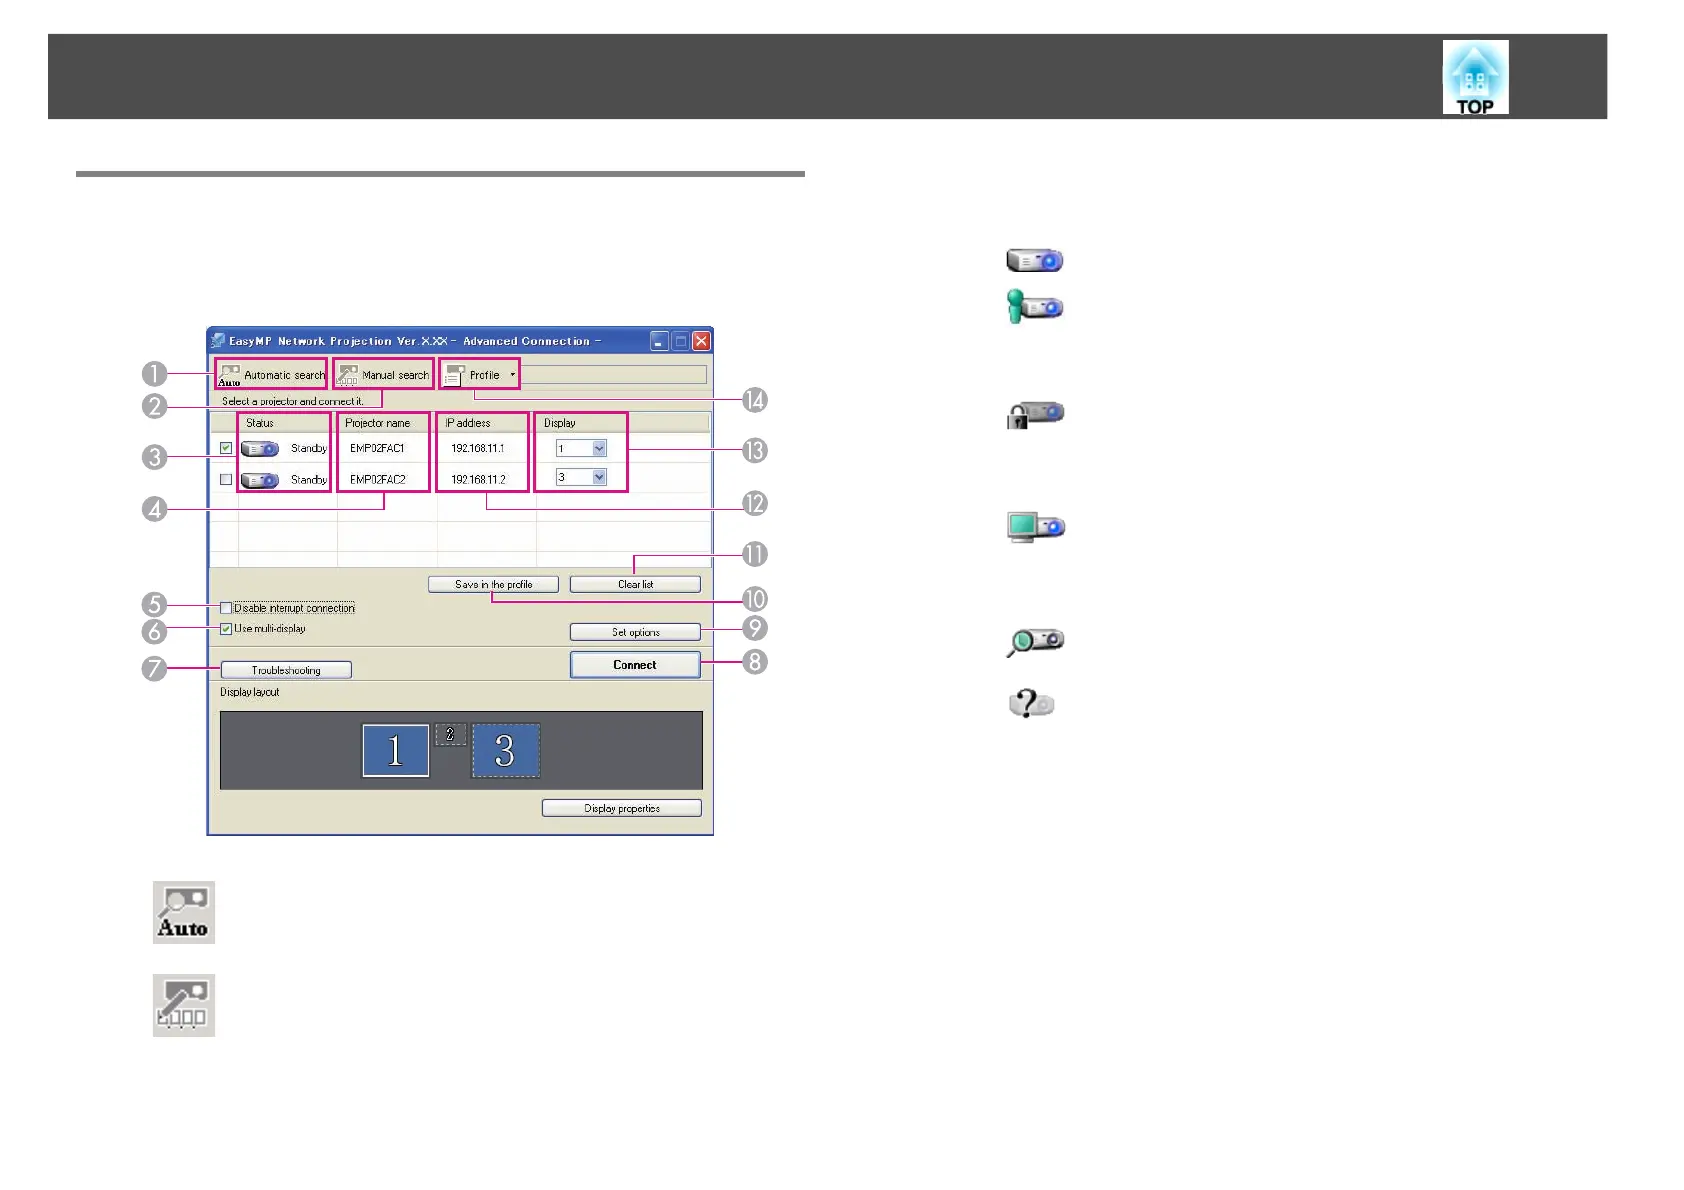Click the EasyMP title bar app icon
Screen dimensions: 1684x1190
click(218, 341)
